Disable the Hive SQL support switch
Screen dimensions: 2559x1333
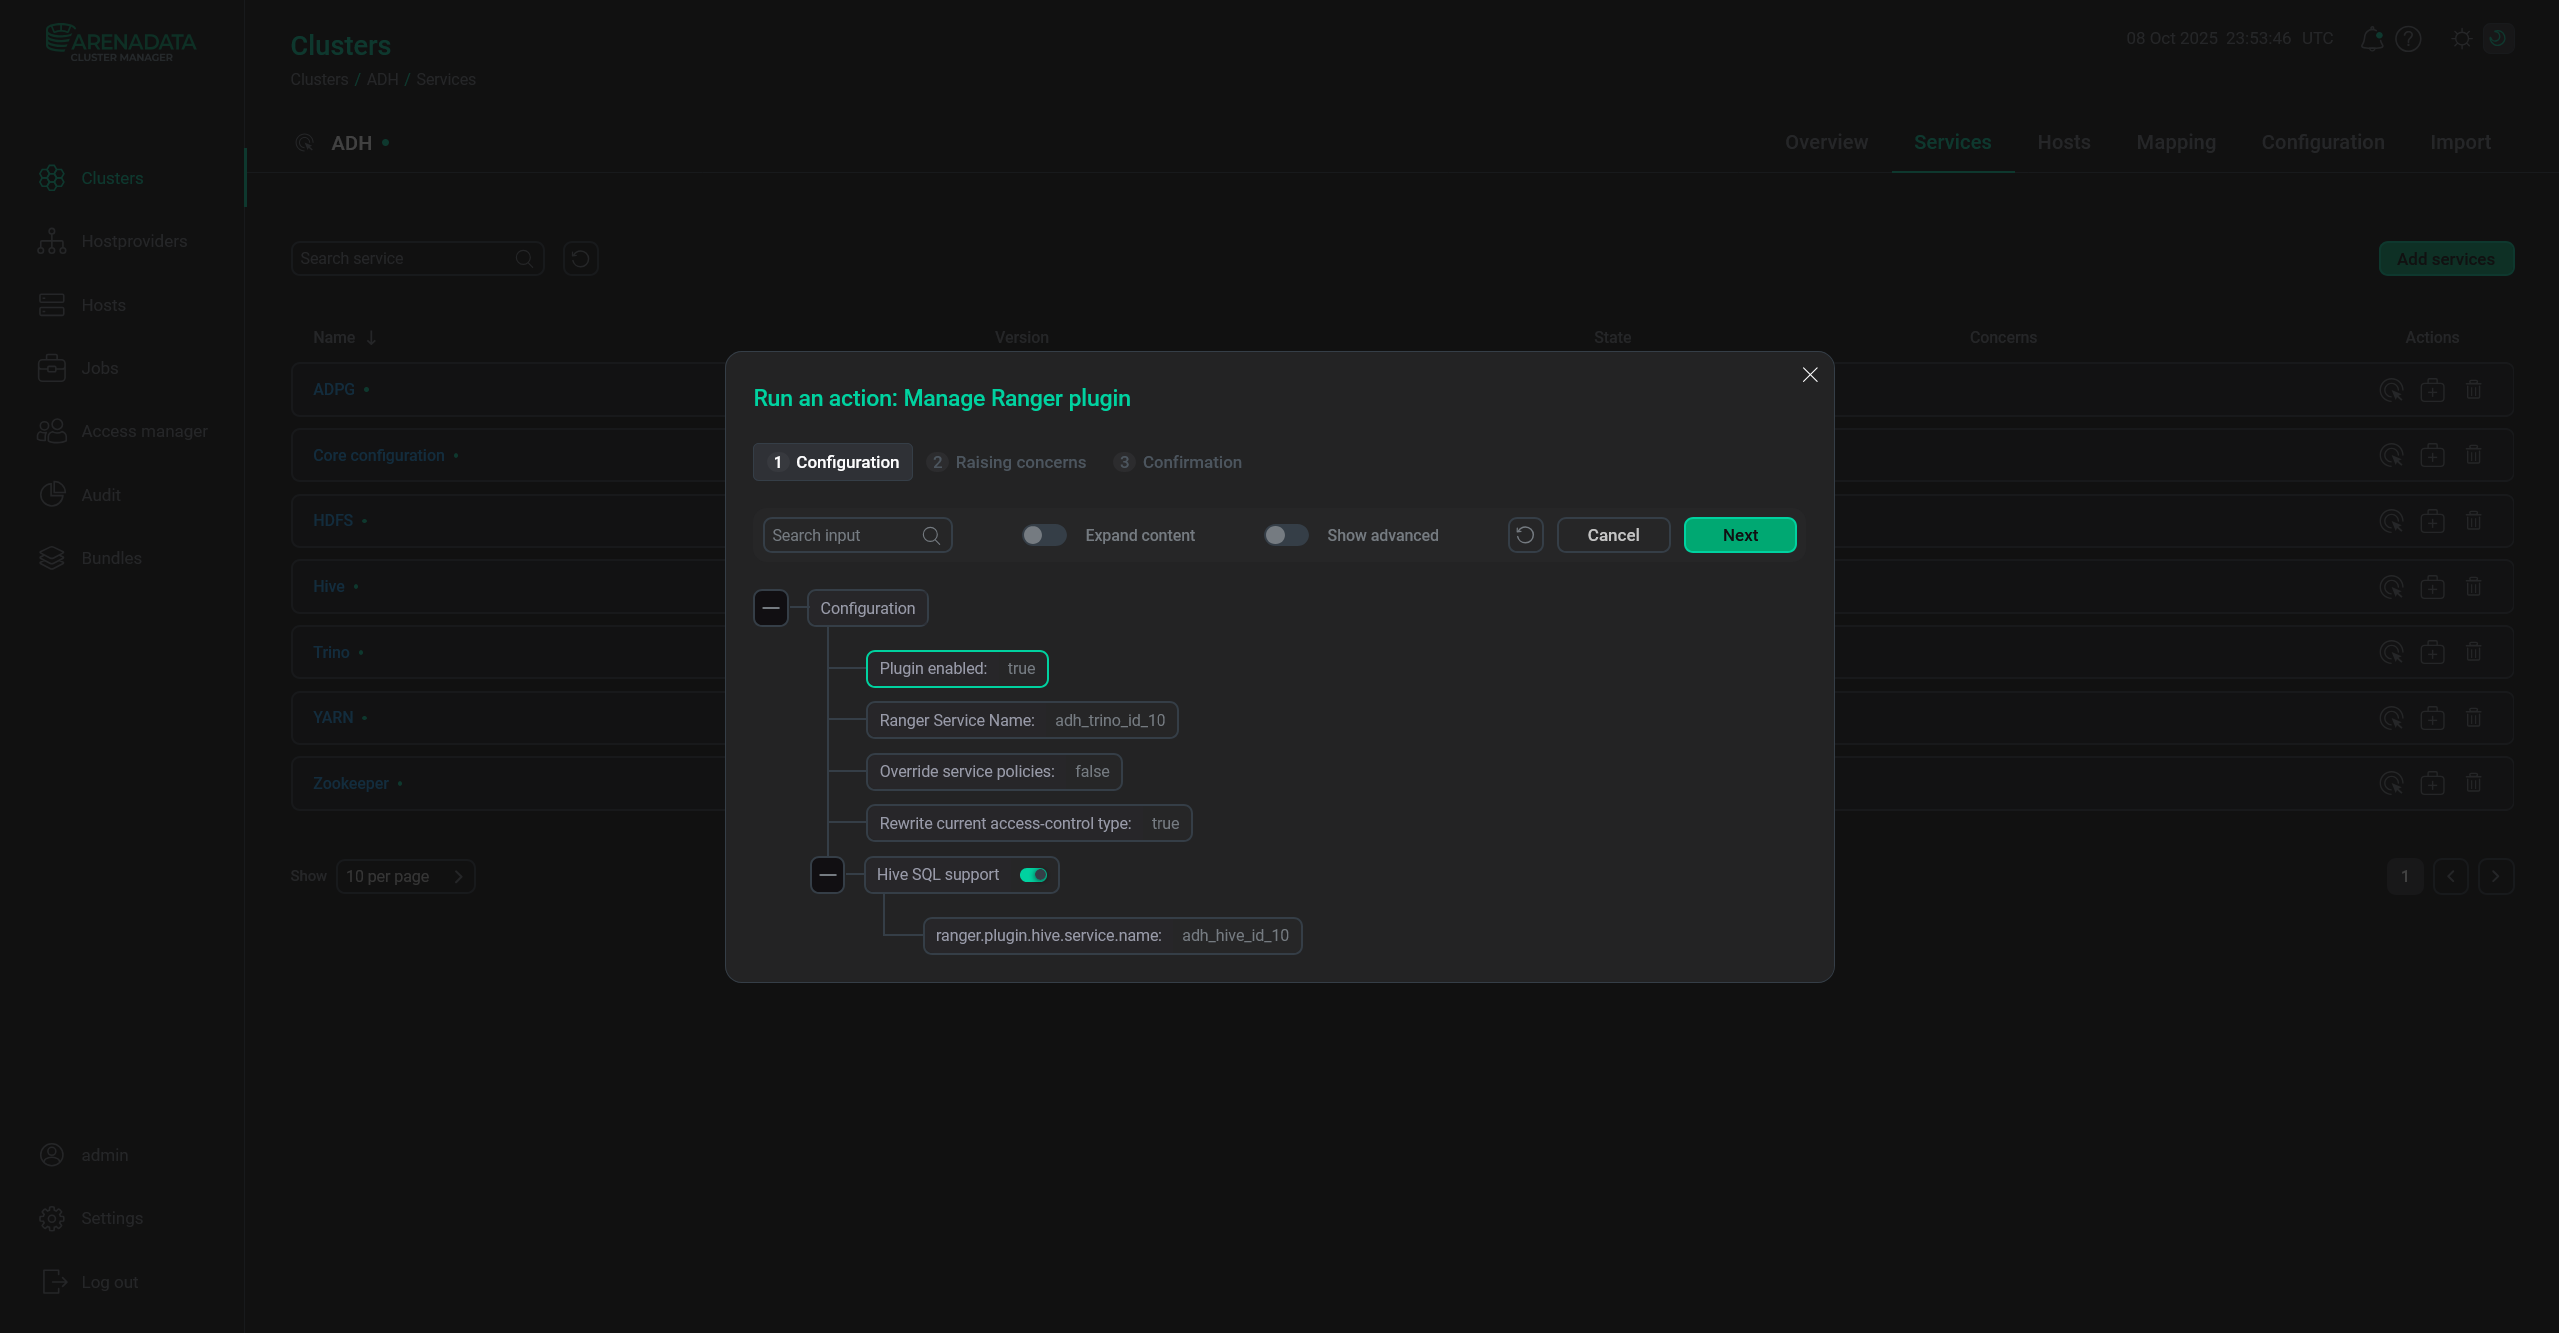(x=1033, y=874)
